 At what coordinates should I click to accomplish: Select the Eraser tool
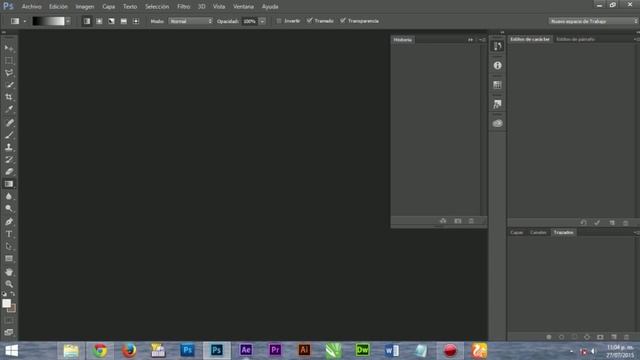click(x=9, y=171)
